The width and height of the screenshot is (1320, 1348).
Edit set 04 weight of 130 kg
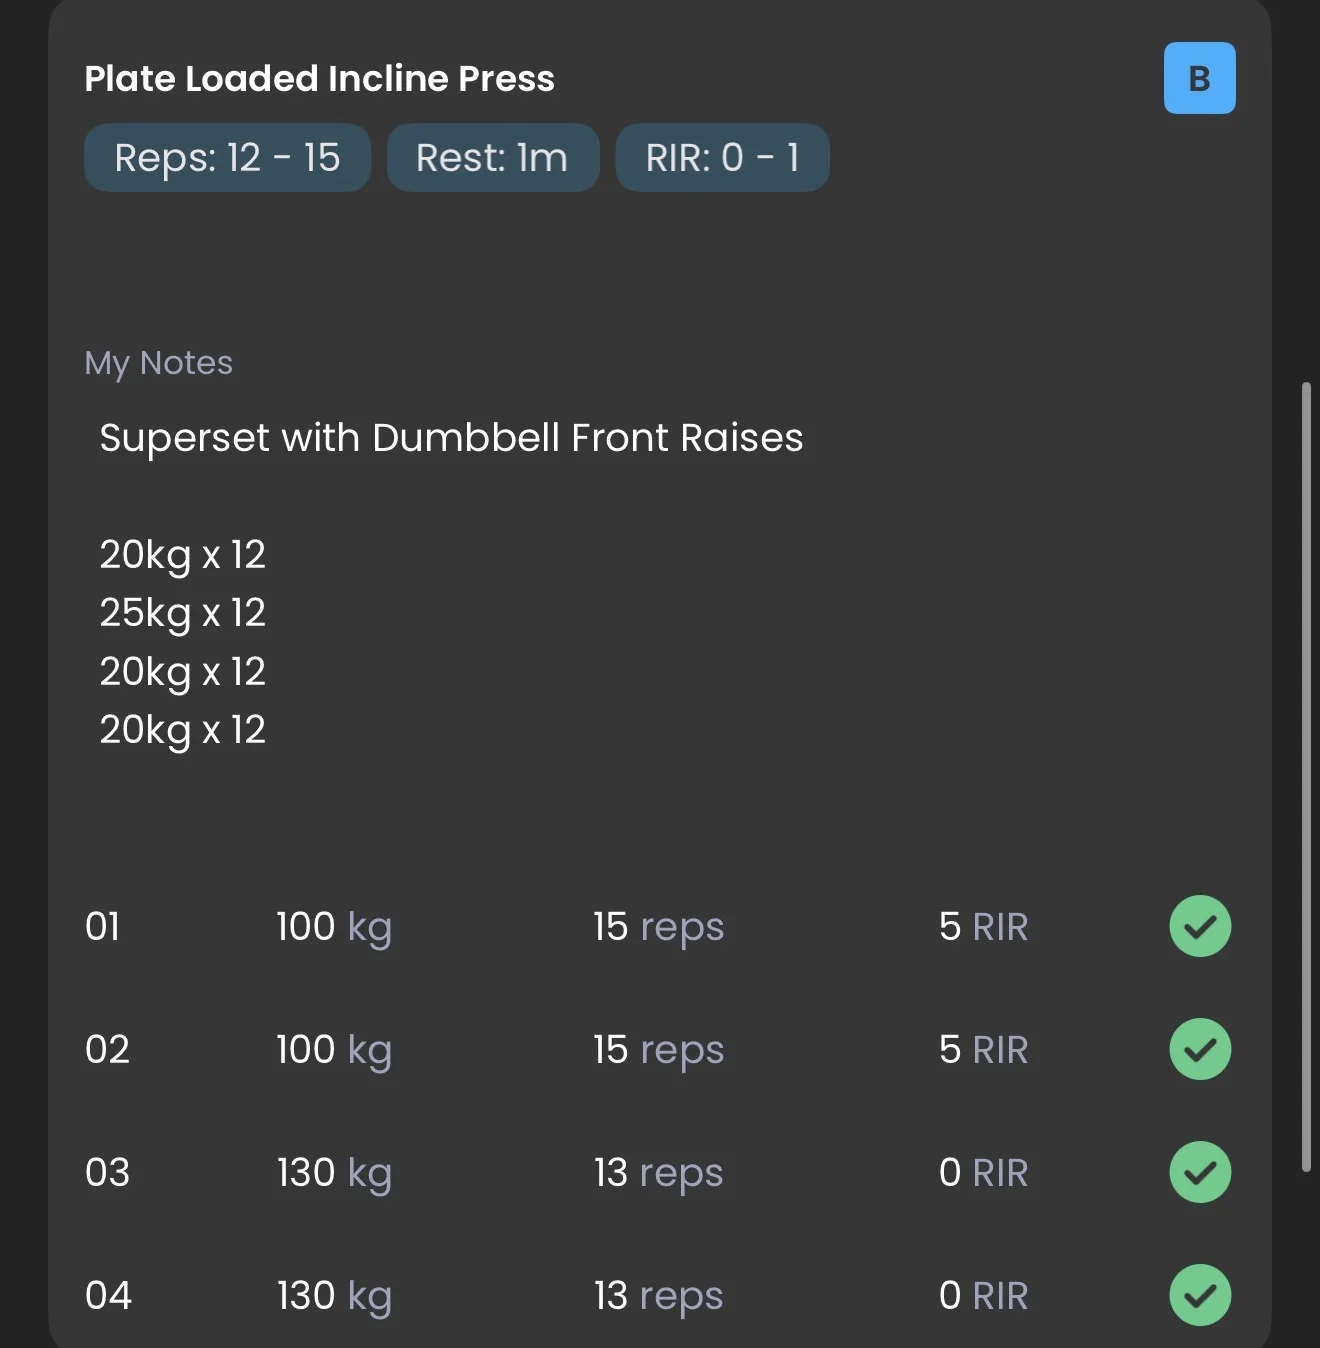coord(334,1296)
